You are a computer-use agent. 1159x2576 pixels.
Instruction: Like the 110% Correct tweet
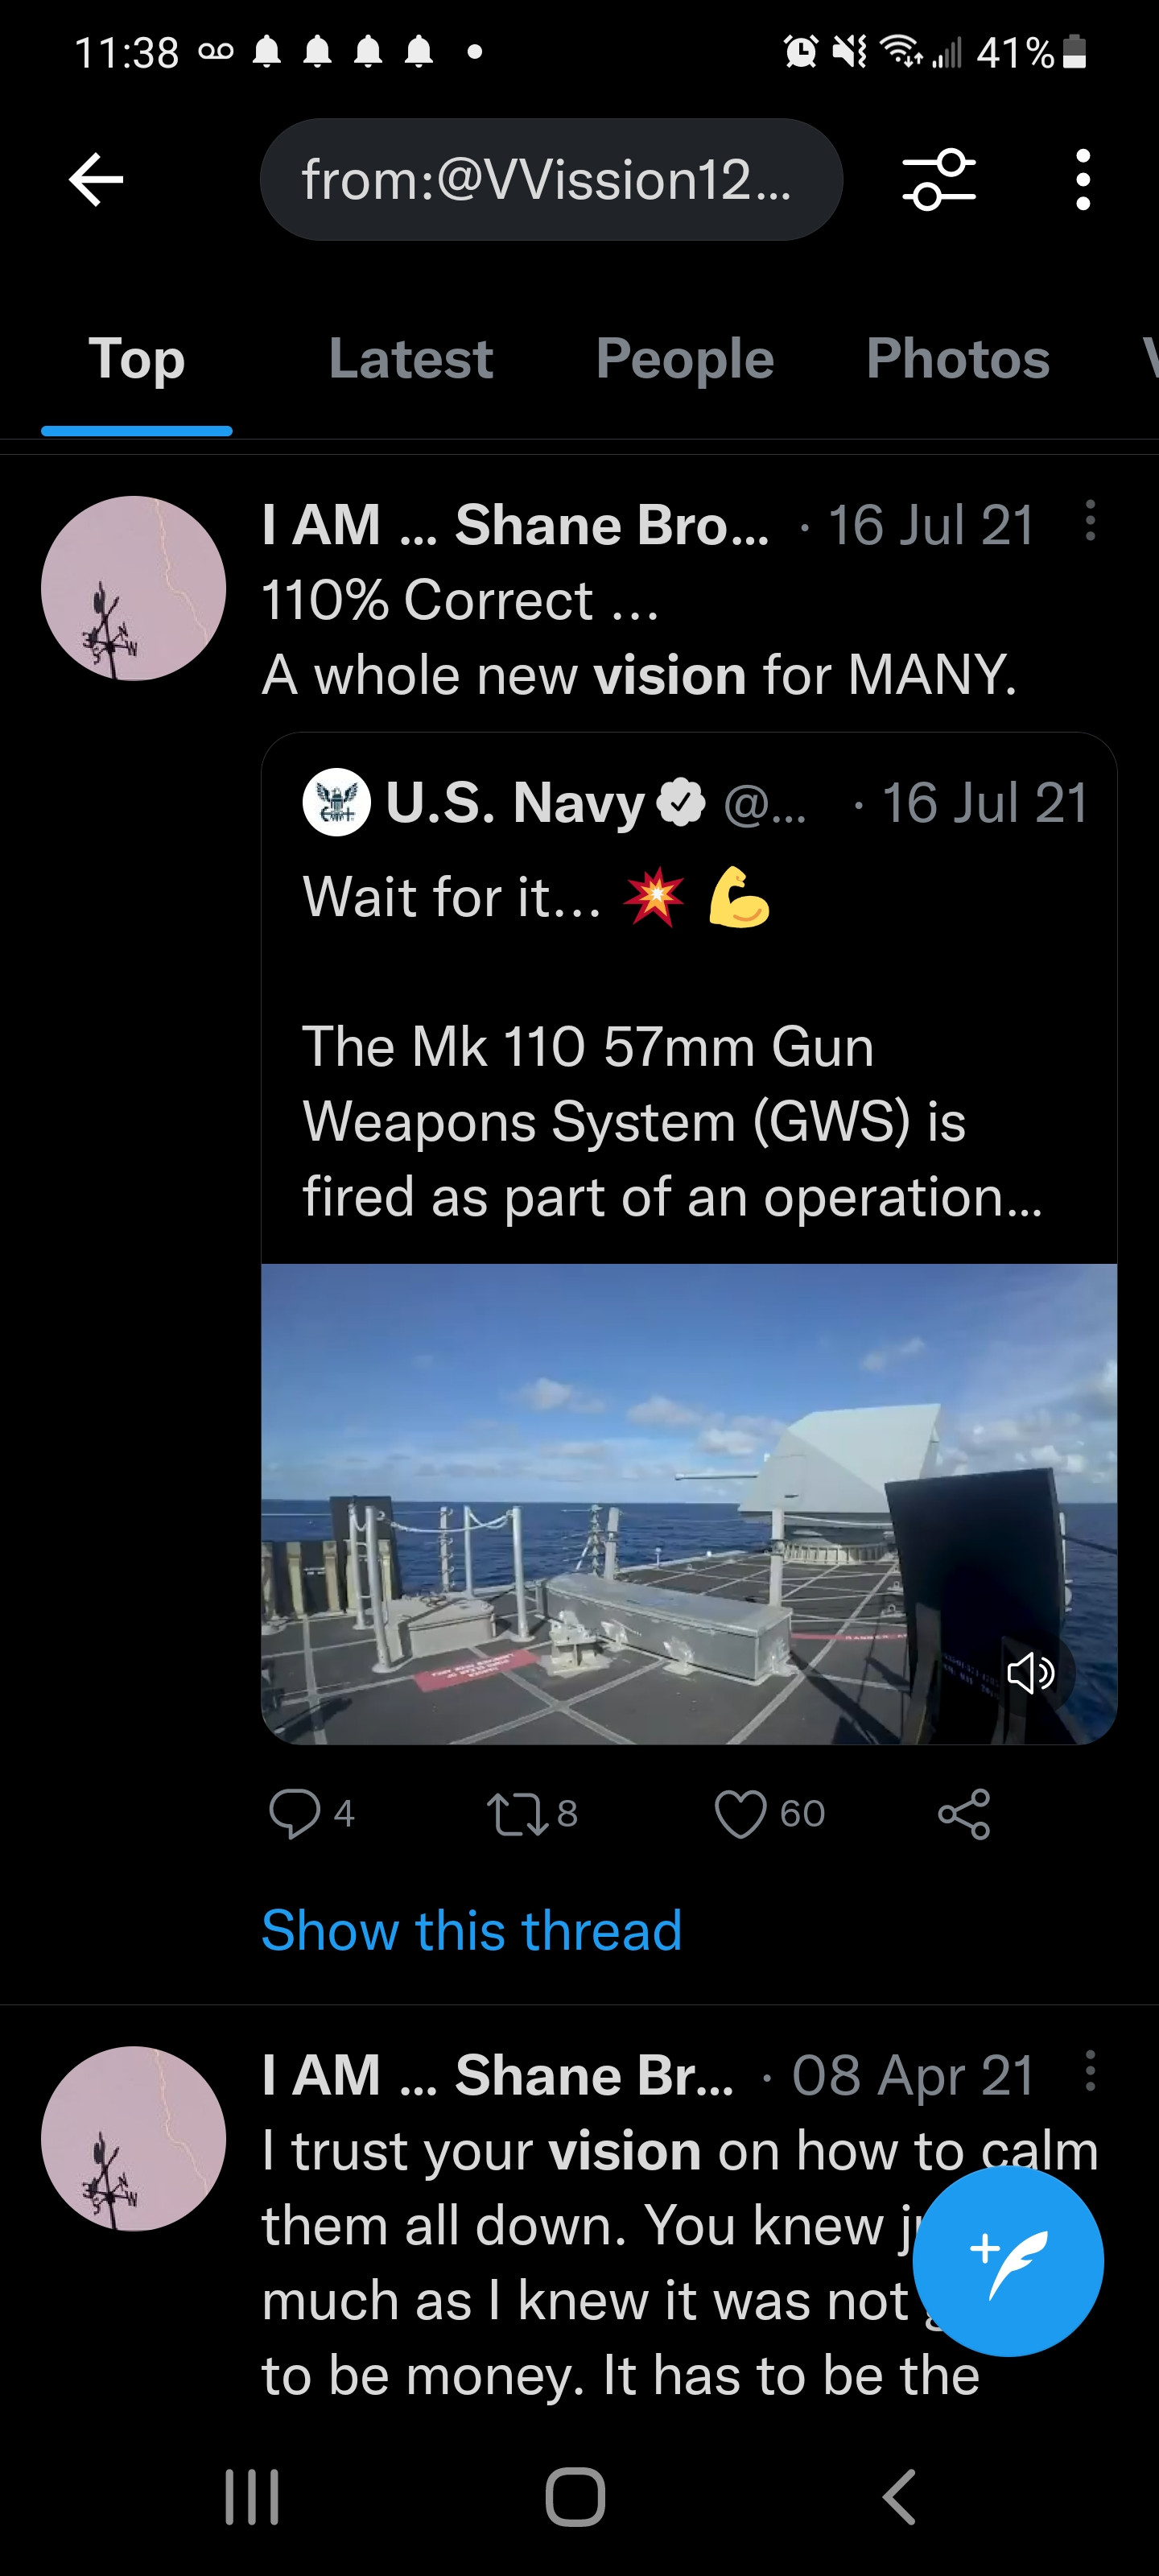tap(741, 1814)
